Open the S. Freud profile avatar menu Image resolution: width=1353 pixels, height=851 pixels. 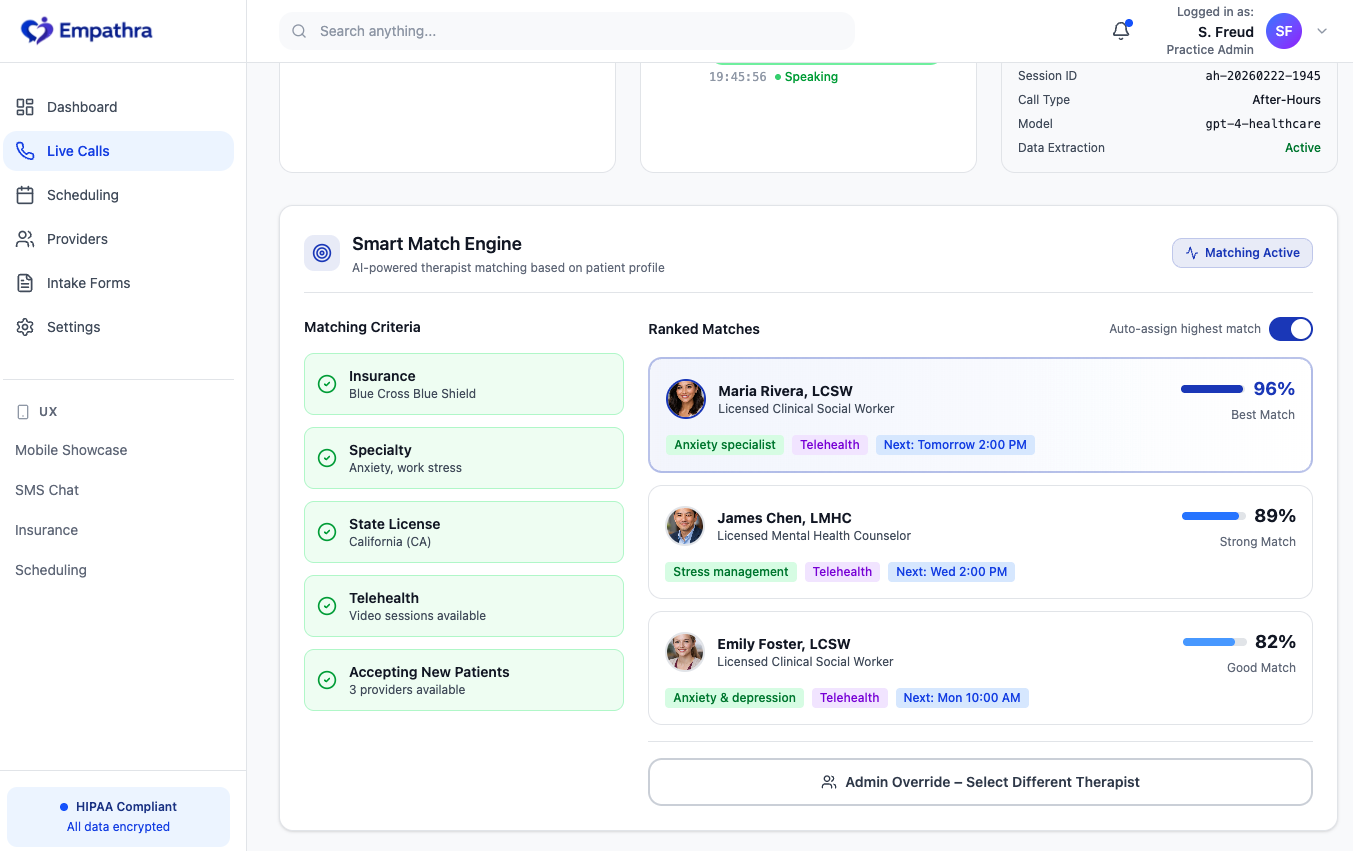(1284, 31)
